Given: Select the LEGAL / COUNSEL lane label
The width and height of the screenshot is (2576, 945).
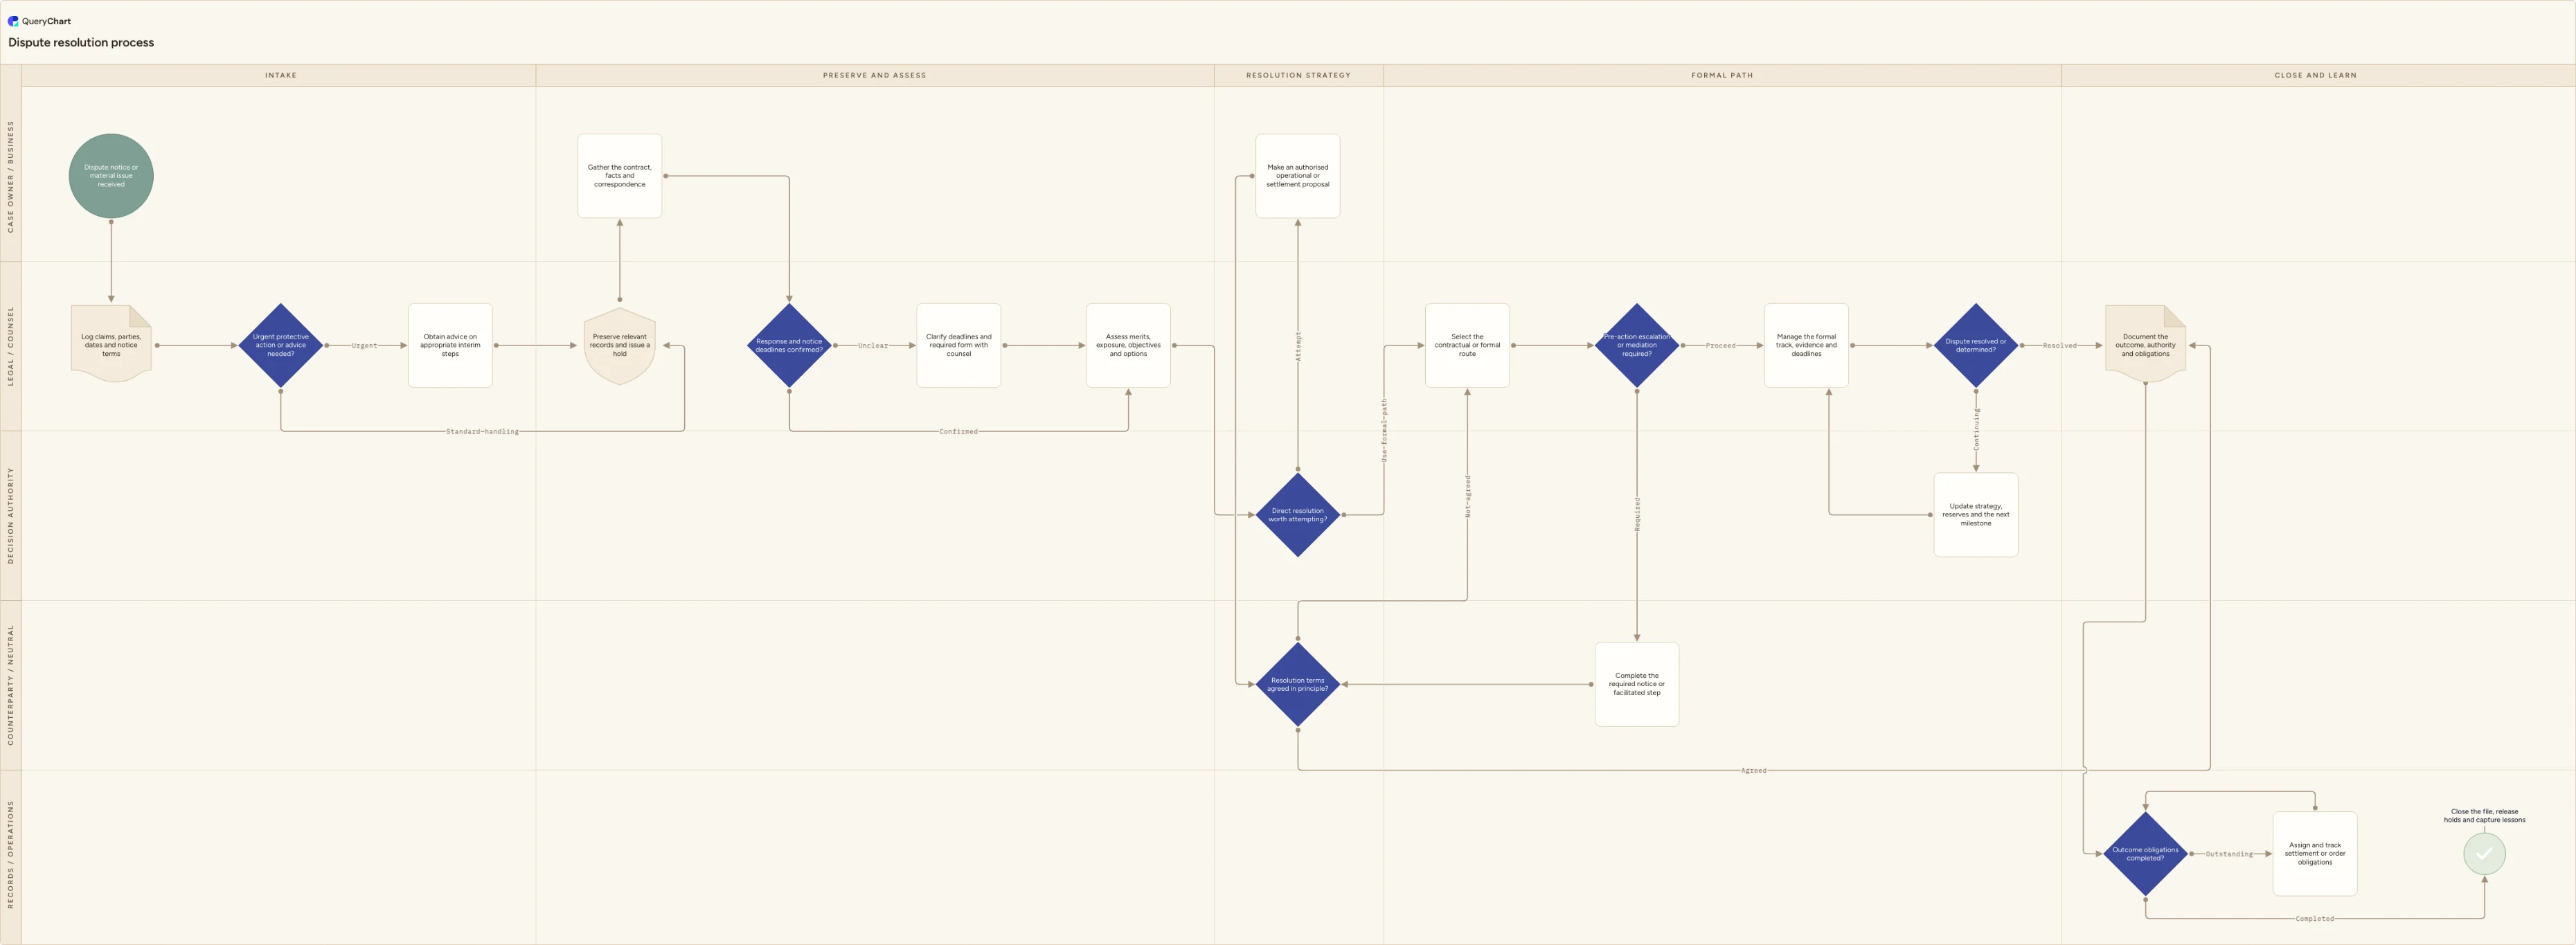Looking at the screenshot, I should tap(11, 346).
